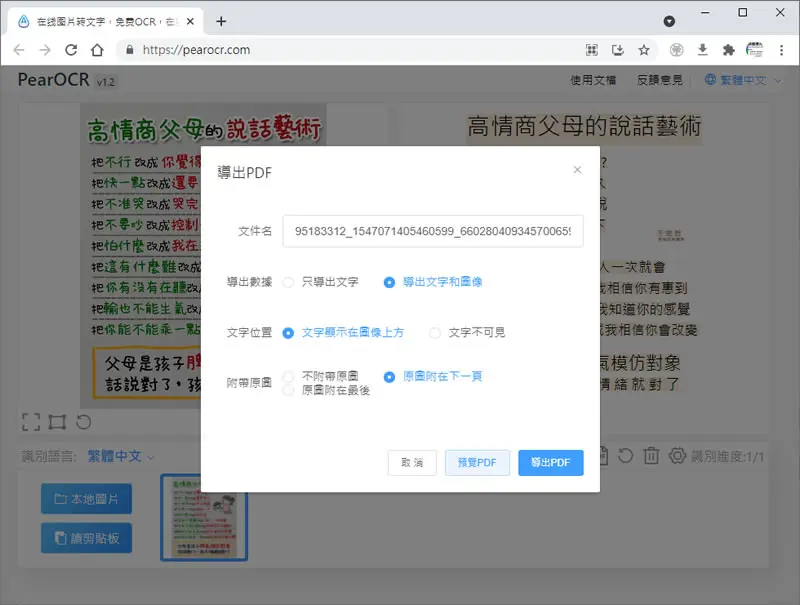Open the settings gear icon near 識別進度
The image size is (800, 605).
pos(677,456)
